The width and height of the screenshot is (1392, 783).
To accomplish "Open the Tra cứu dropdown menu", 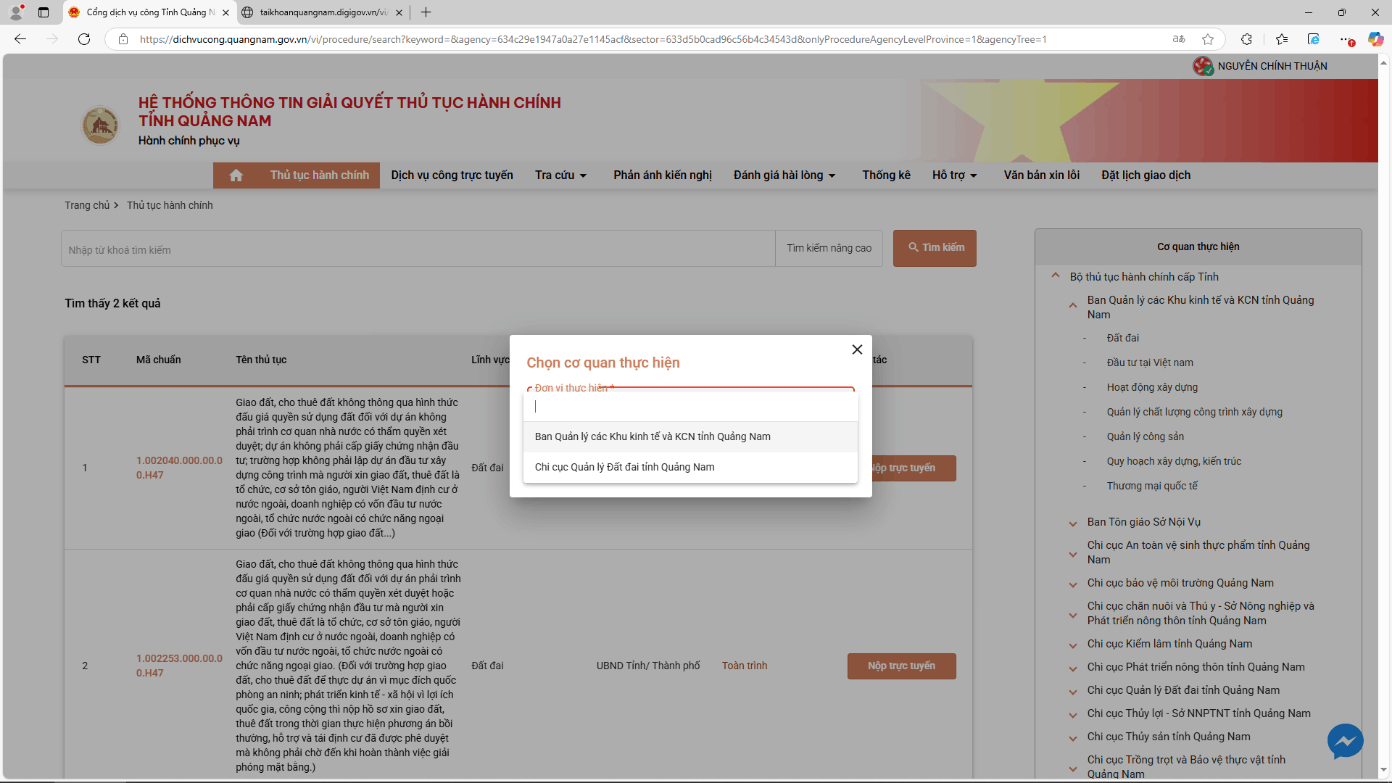I will (x=560, y=175).
